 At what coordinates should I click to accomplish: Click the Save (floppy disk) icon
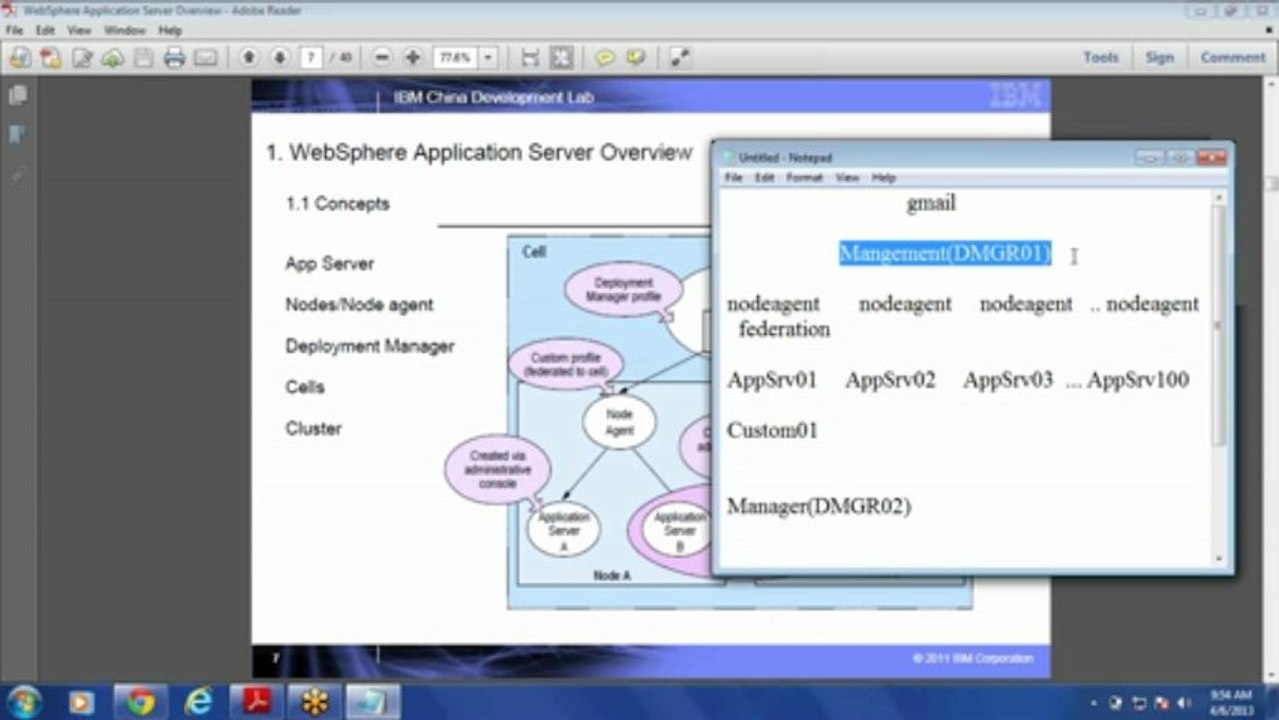(x=144, y=58)
